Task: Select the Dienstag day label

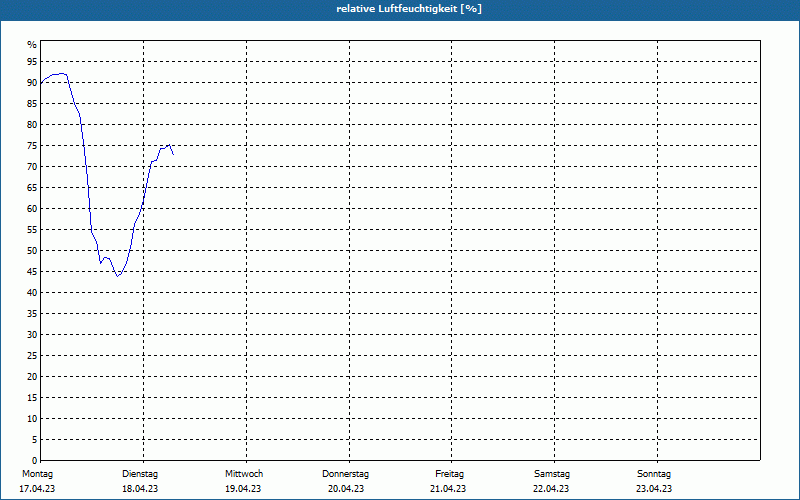Action: [140, 474]
